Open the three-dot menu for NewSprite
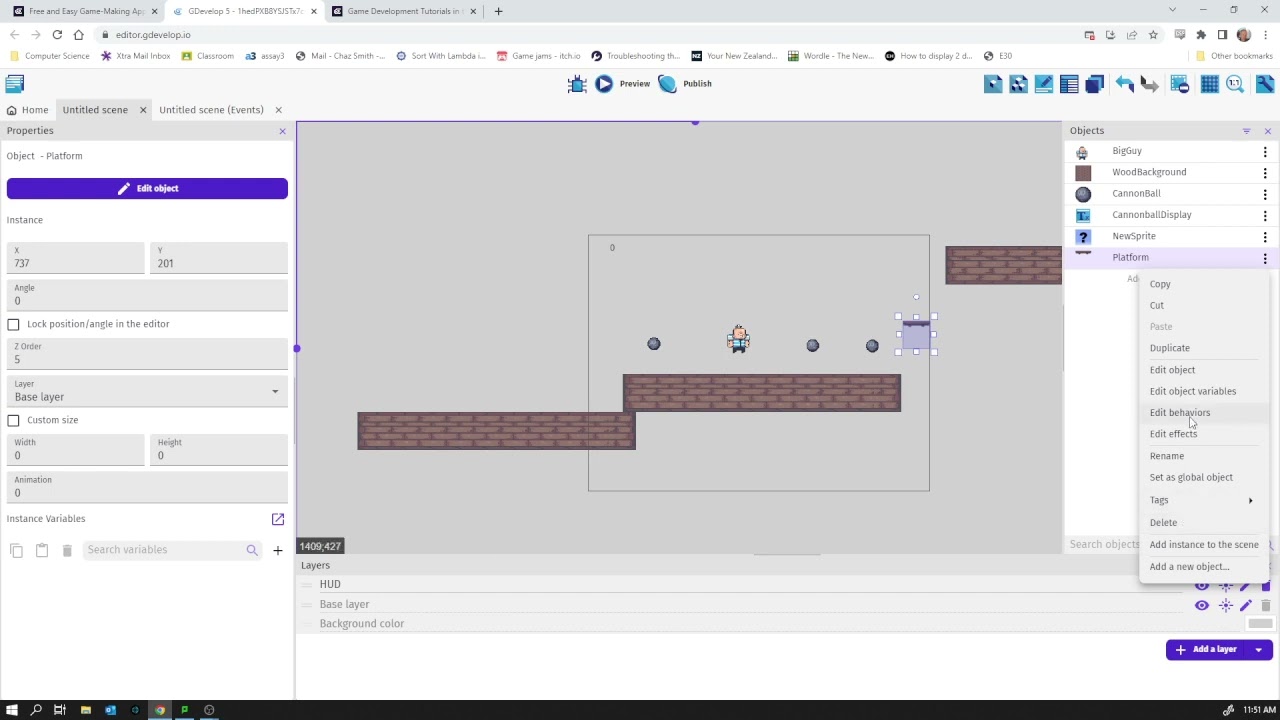The width and height of the screenshot is (1280, 720). (1265, 237)
